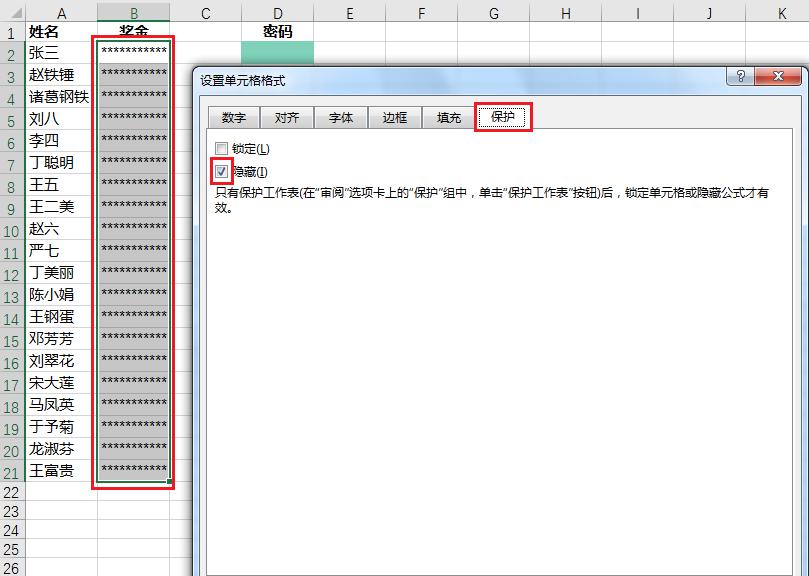The height and width of the screenshot is (576, 809).
Task: Select row 26 header
Action: (x=12, y=568)
